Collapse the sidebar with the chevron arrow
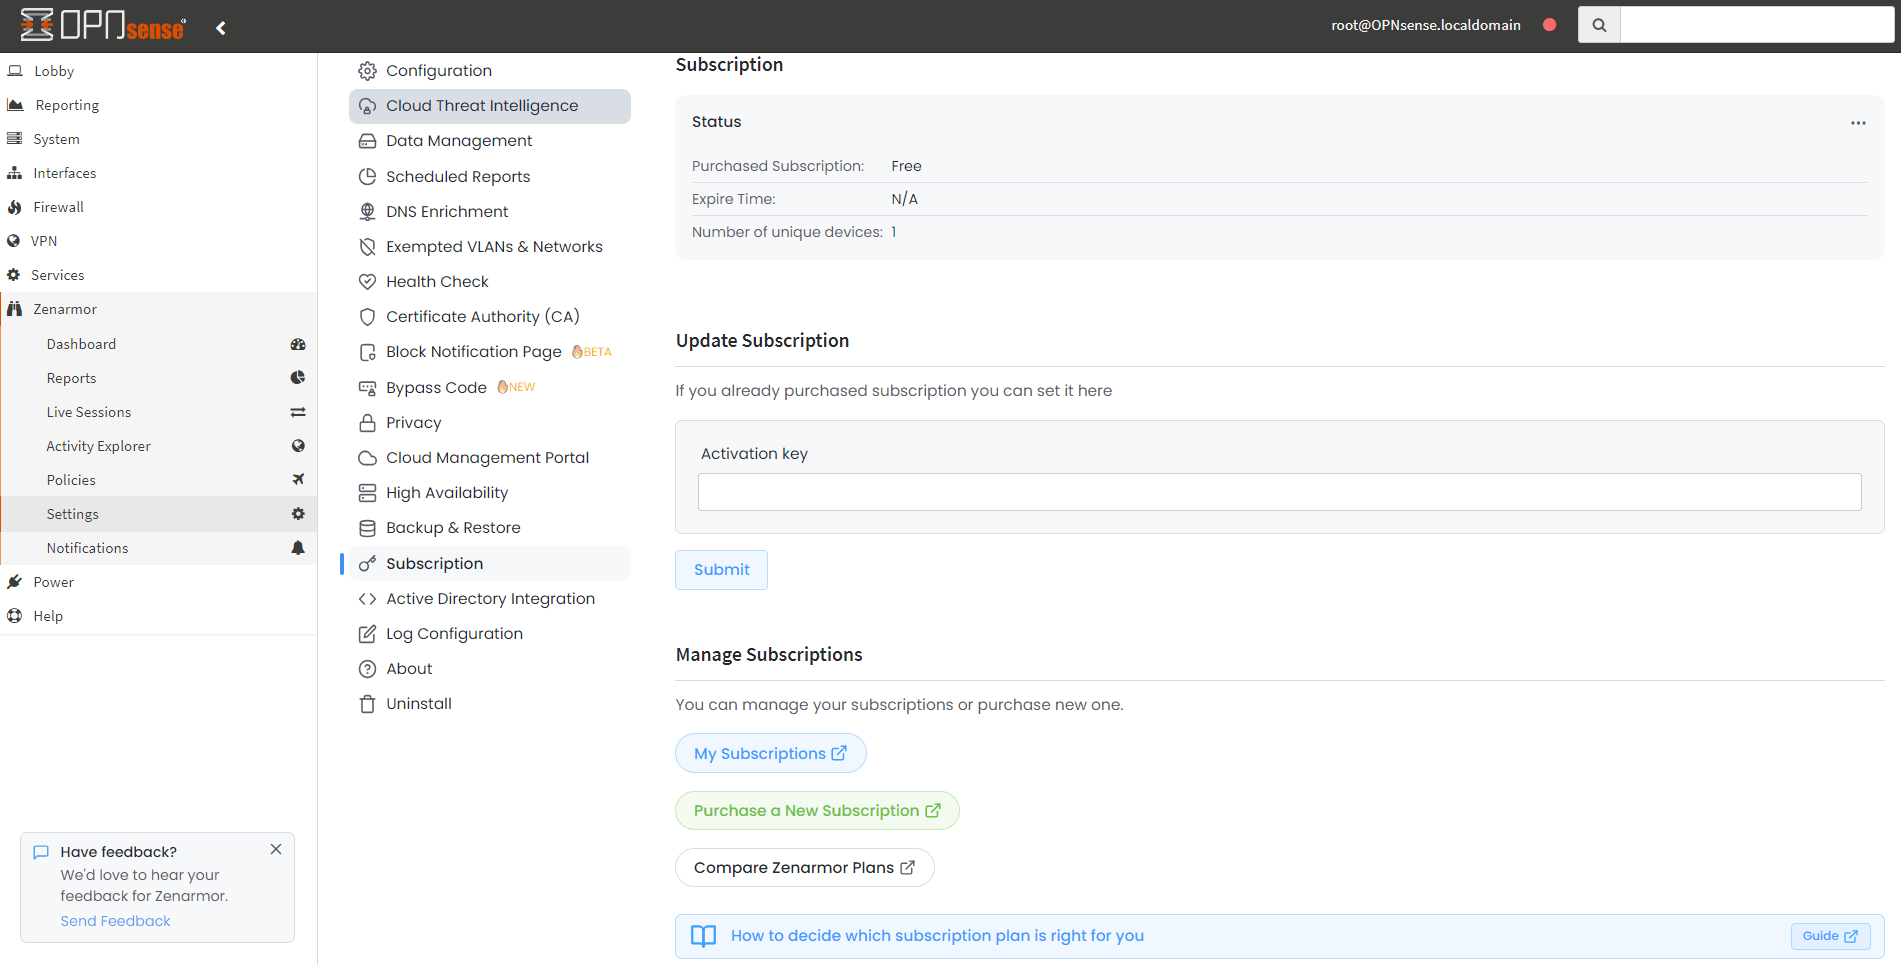The width and height of the screenshot is (1901, 965). click(221, 28)
